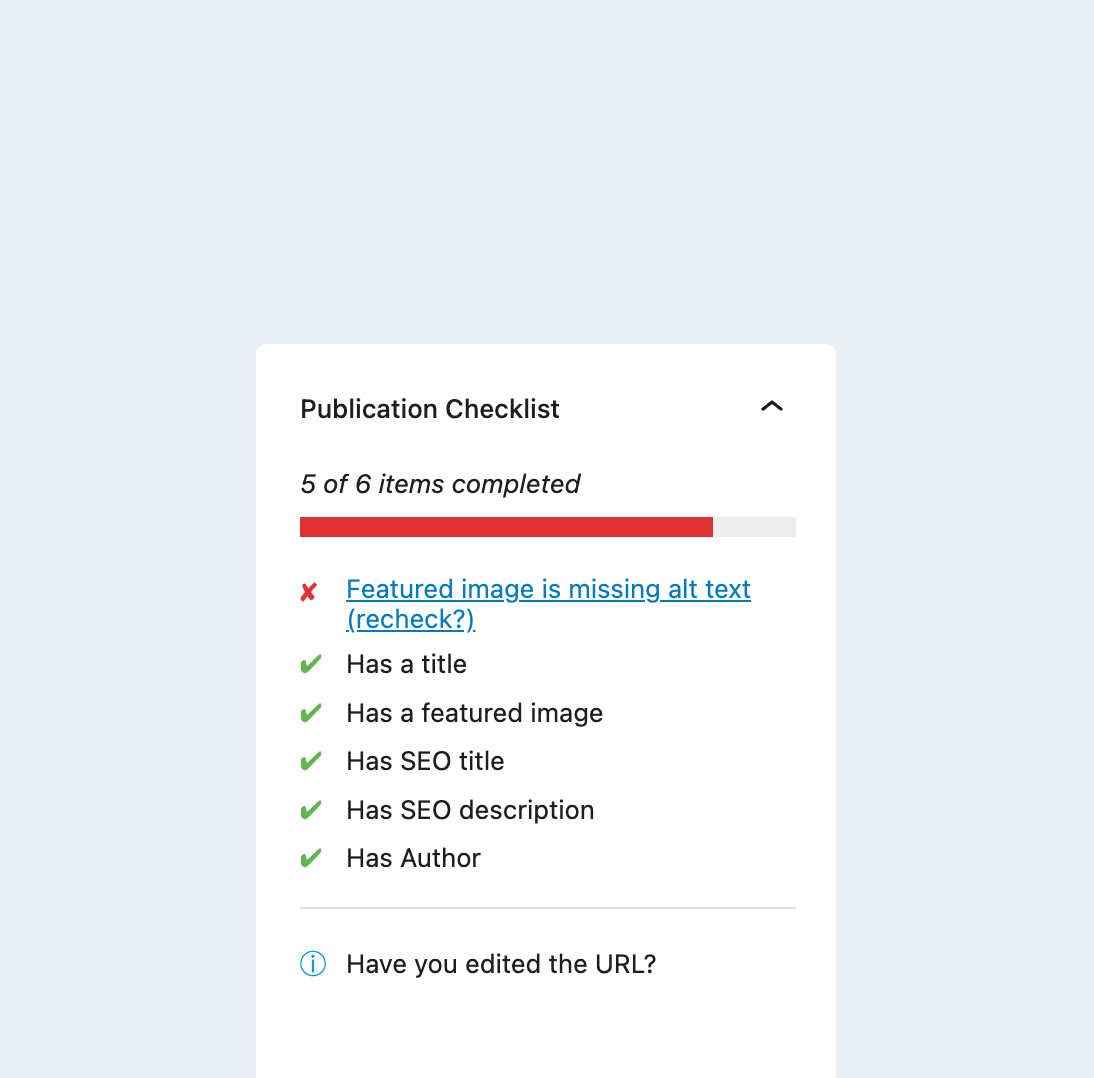The height and width of the screenshot is (1078, 1094).
Task: Collapse the Publication Checklist panel chevron
Action: pyautogui.click(x=771, y=407)
